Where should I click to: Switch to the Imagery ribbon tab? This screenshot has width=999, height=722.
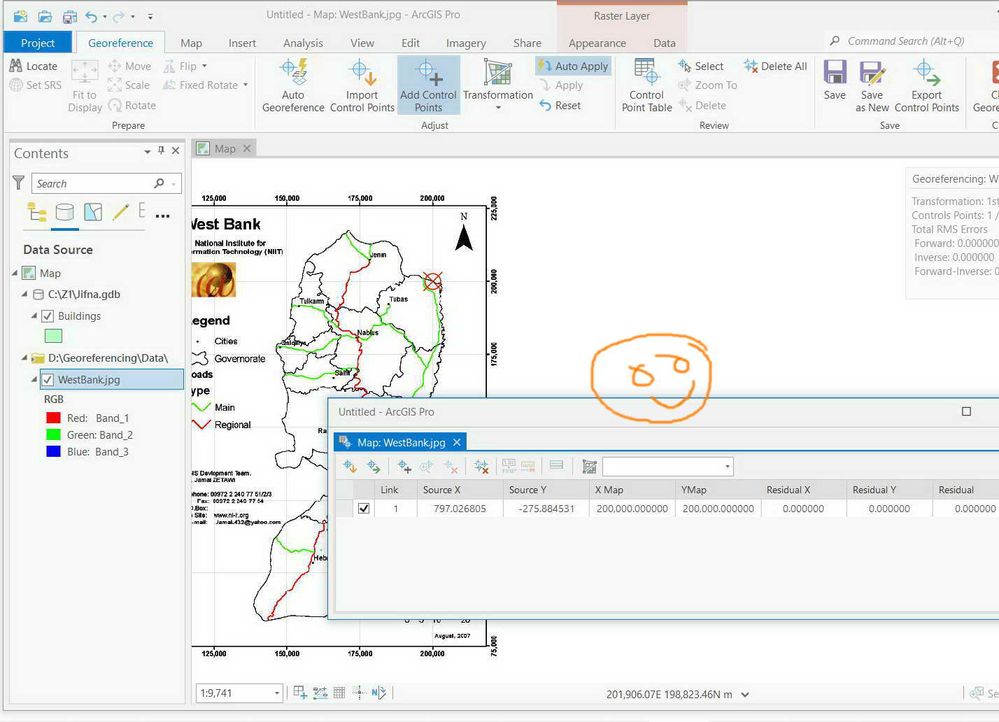tap(466, 43)
